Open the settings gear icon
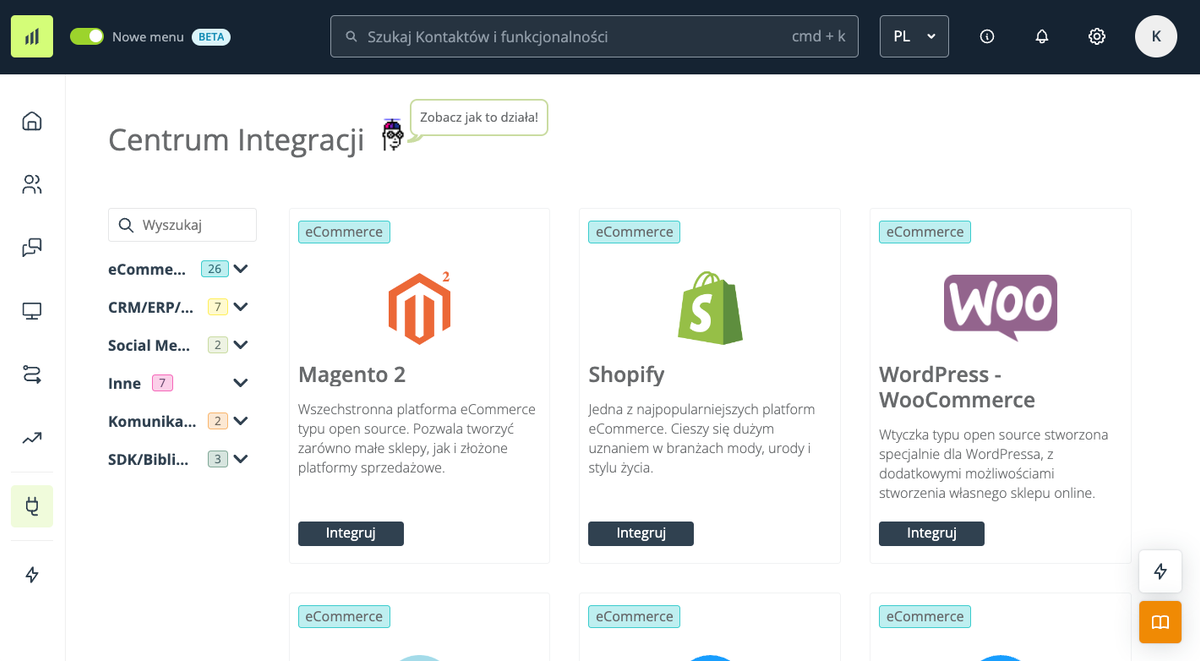This screenshot has height=661, width=1200. [1097, 36]
